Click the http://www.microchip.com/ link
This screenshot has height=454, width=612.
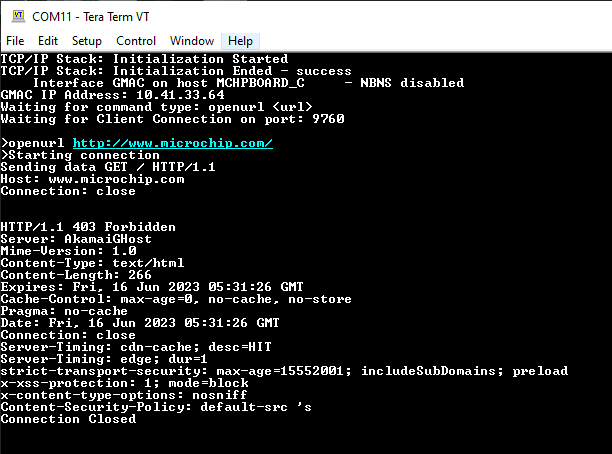(172, 143)
